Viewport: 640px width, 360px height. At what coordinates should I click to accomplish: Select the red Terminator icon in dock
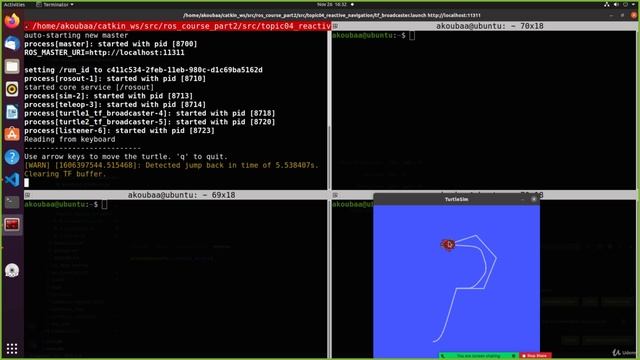click(x=12, y=224)
